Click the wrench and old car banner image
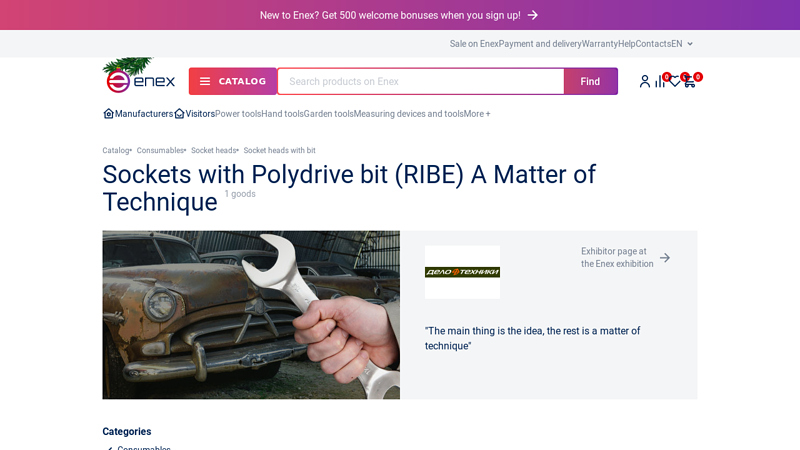The width and height of the screenshot is (800, 450). [251, 315]
